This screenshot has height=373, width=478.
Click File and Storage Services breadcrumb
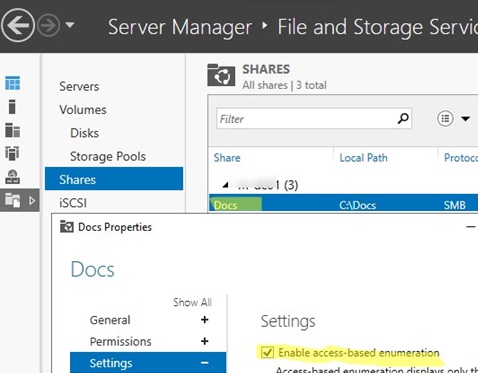378,27
